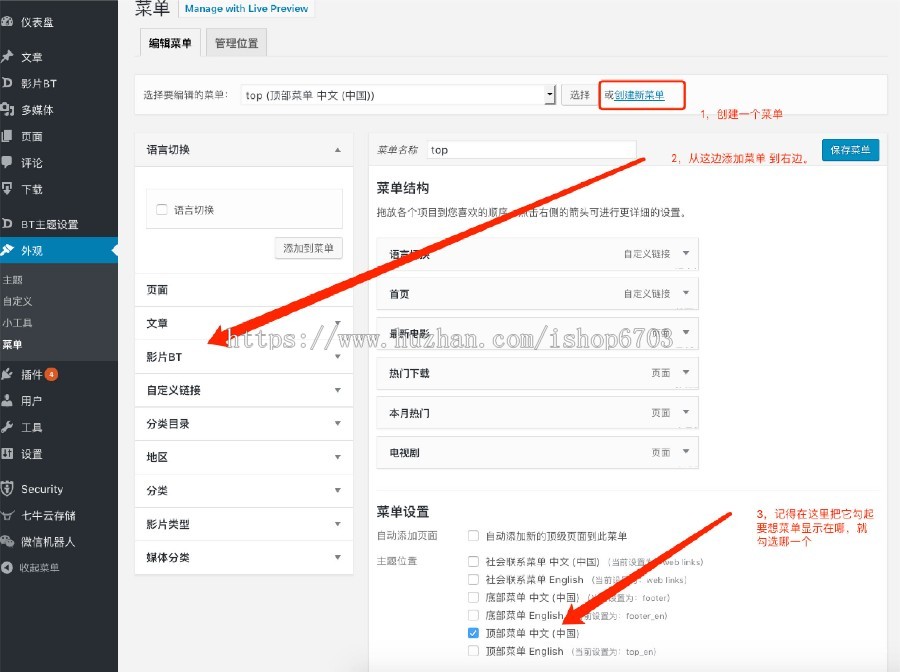This screenshot has height=672, width=900.
Task: Expand the 影片BT accordion section
Action: pos(338,356)
